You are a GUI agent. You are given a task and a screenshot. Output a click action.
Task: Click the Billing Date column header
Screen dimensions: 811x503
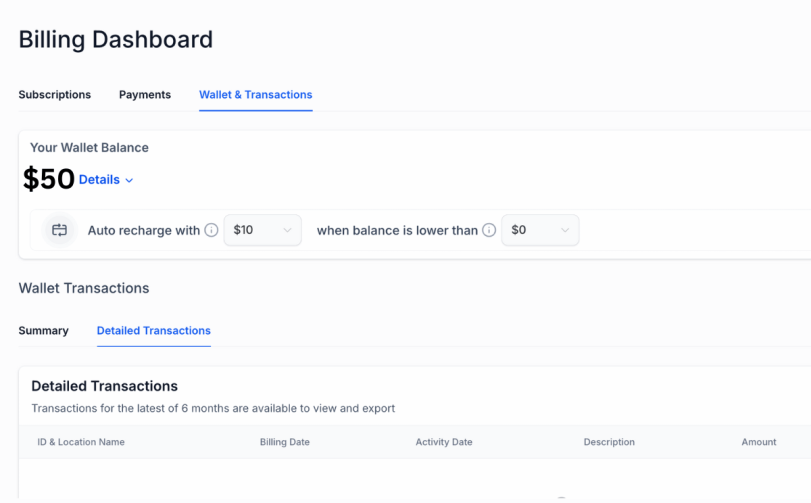[284, 442]
